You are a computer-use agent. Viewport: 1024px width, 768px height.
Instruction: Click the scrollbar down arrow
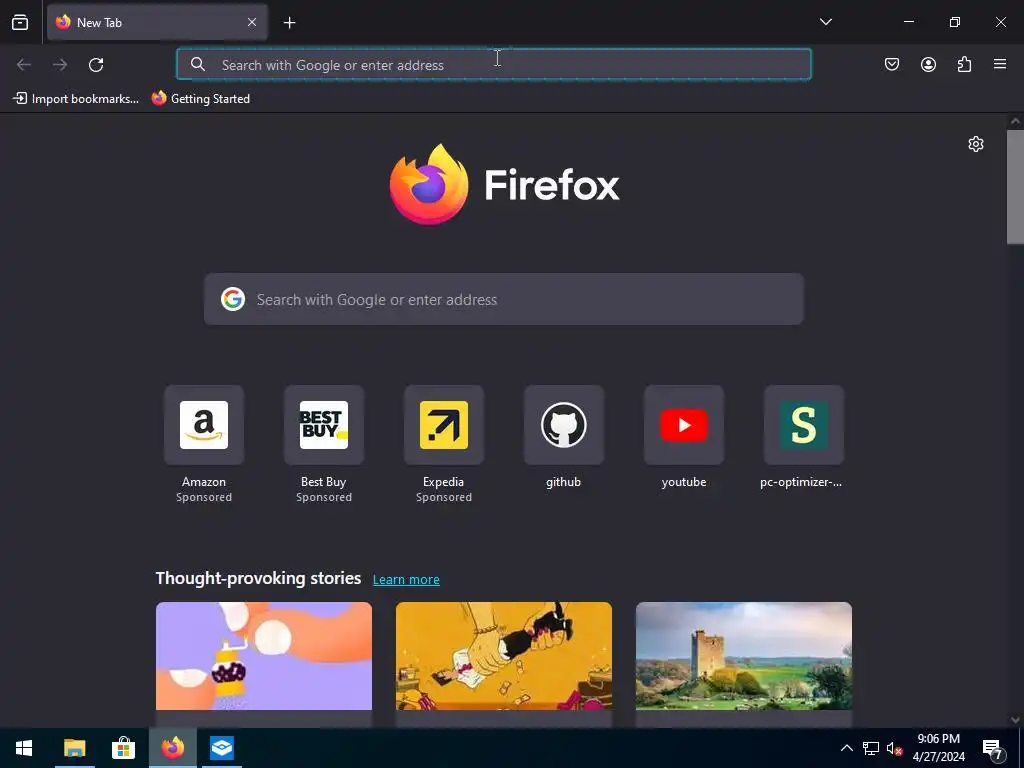1015,720
